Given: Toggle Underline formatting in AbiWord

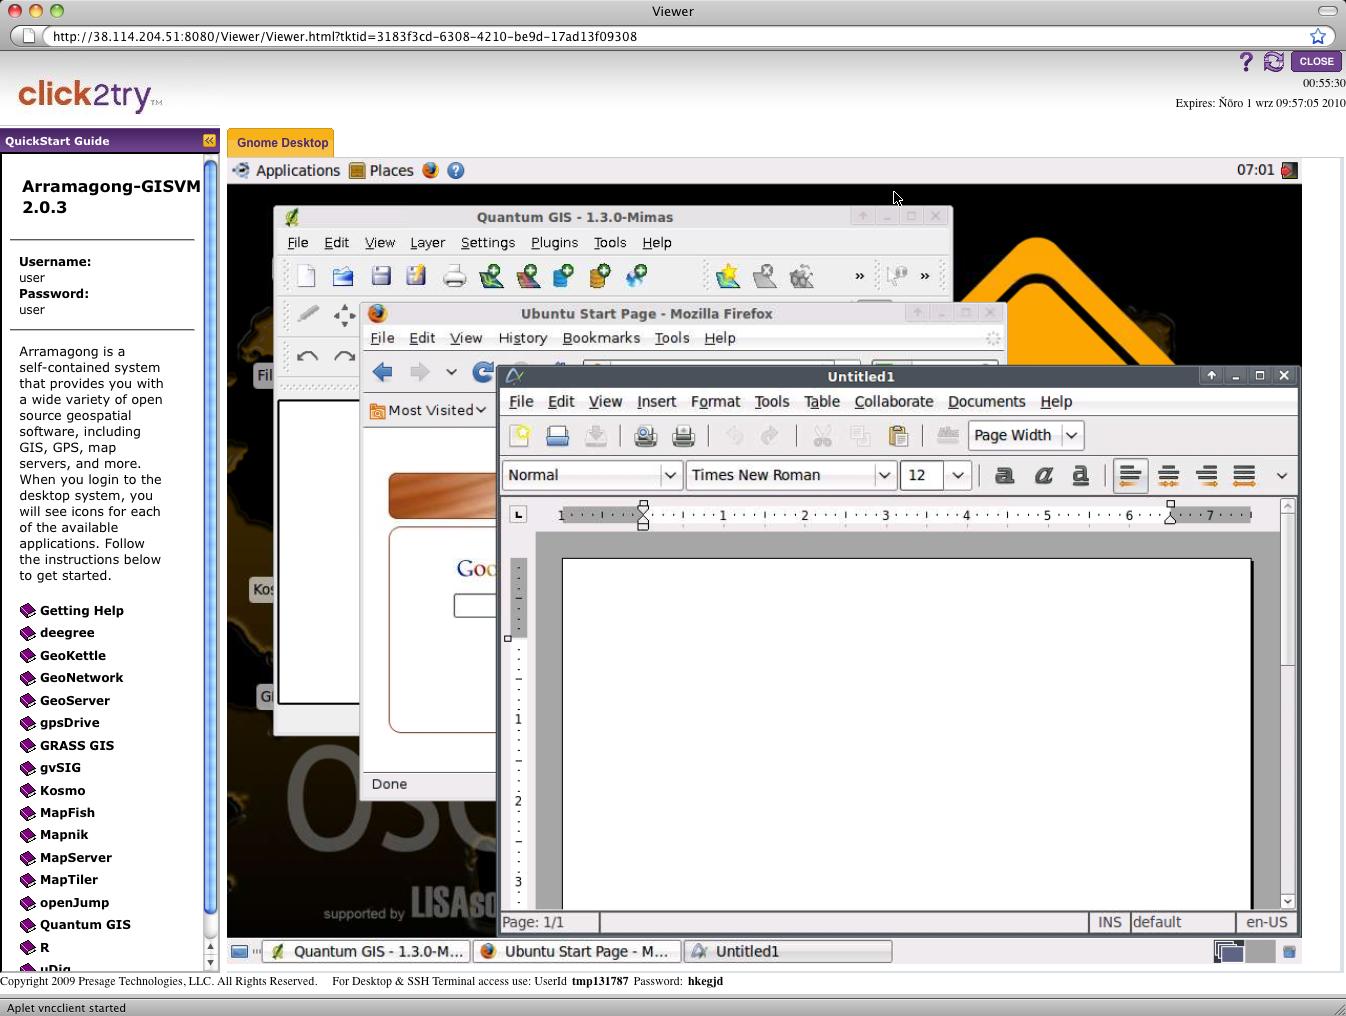Looking at the screenshot, I should pyautogui.click(x=1080, y=476).
